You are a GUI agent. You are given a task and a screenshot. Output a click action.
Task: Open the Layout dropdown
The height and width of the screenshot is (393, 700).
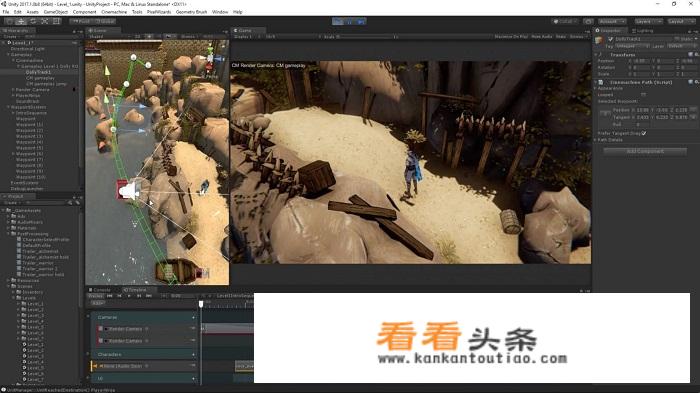(x=681, y=21)
